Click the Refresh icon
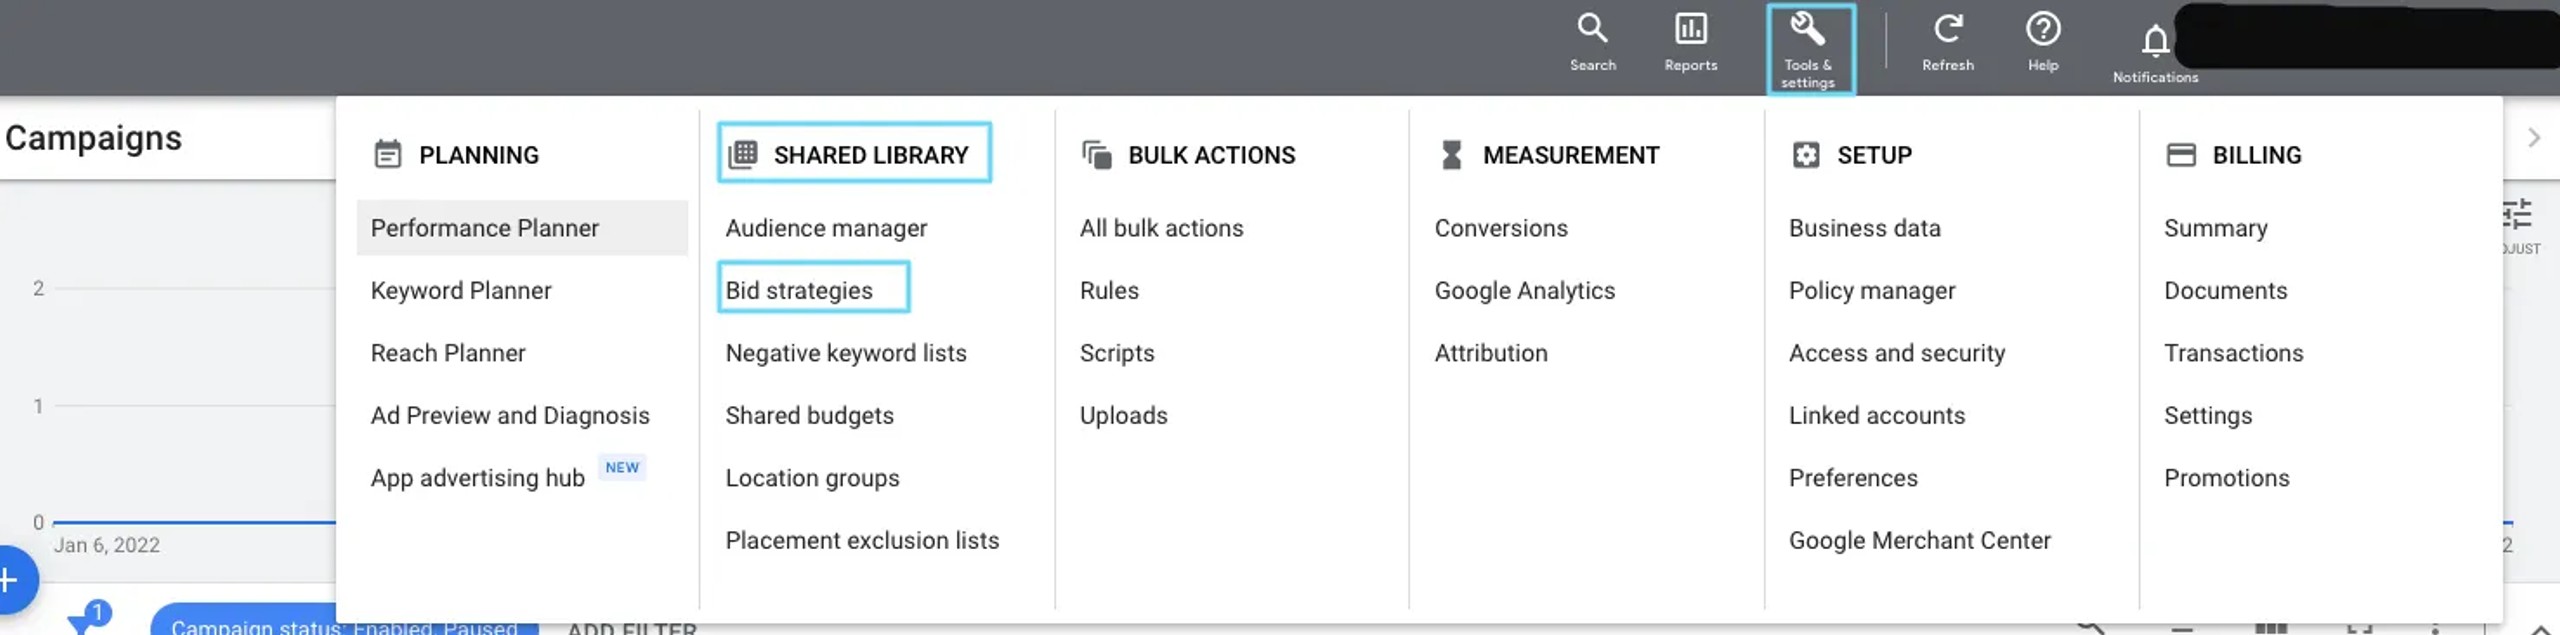The image size is (2560, 635). (1947, 30)
